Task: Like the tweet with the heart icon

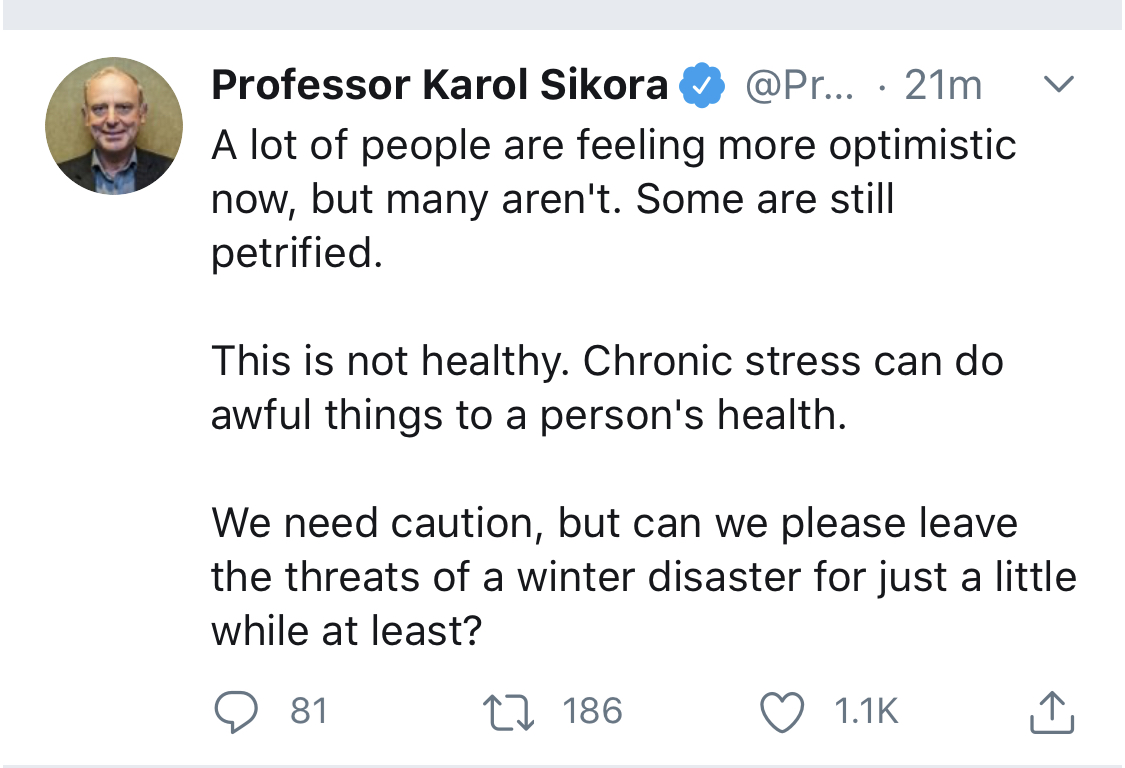Action: (x=782, y=711)
